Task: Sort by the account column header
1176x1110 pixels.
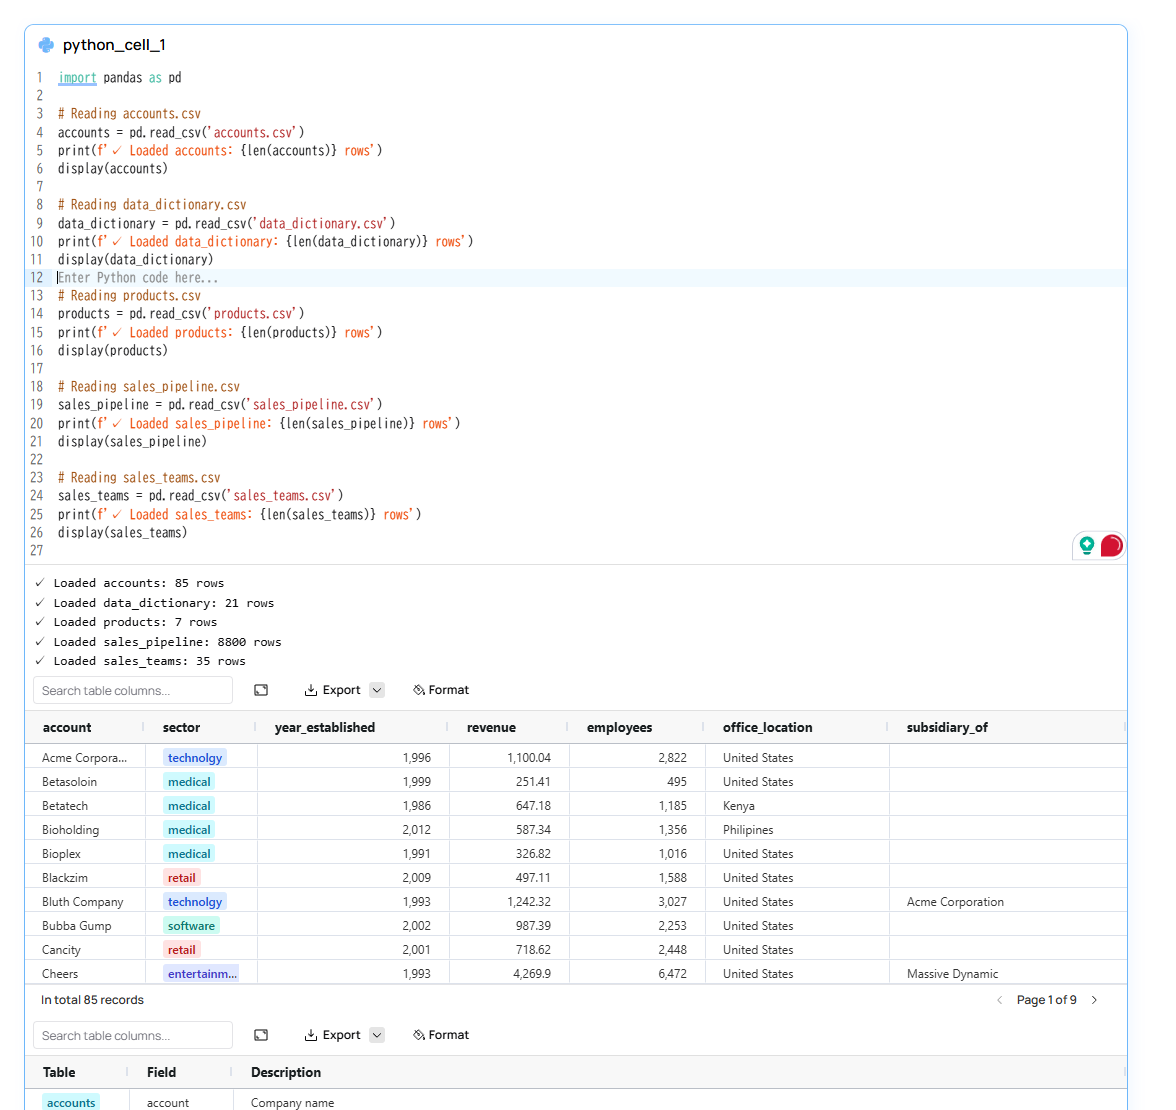Action: 67,728
